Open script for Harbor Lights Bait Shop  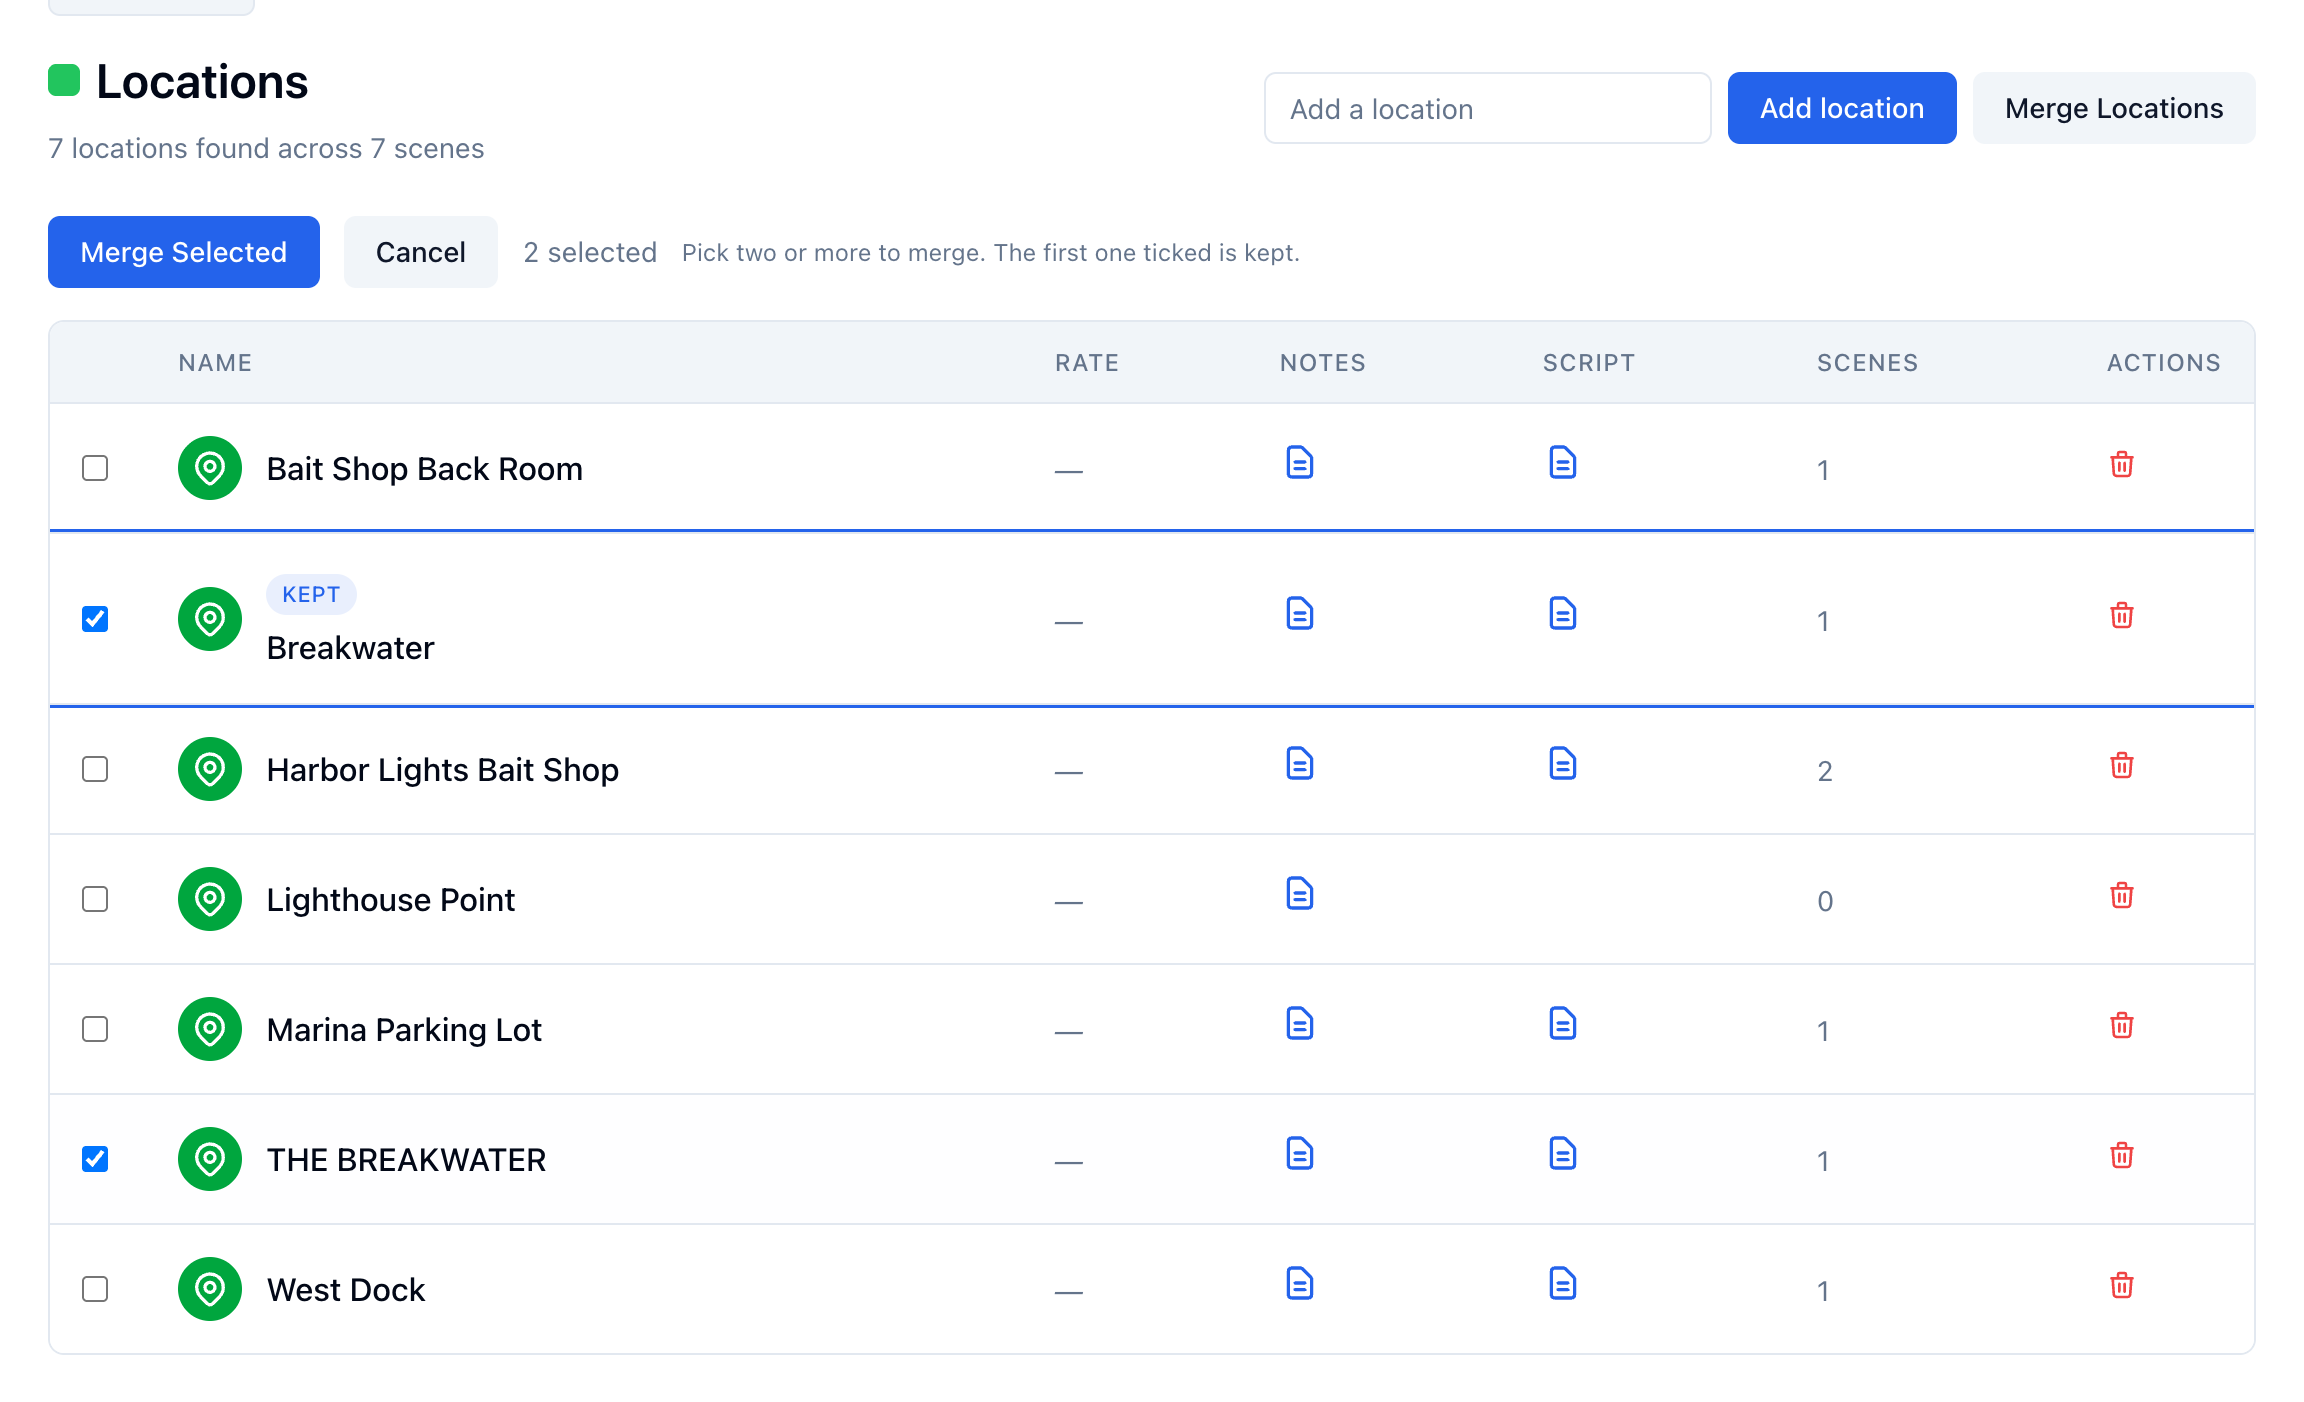pyautogui.click(x=1562, y=764)
